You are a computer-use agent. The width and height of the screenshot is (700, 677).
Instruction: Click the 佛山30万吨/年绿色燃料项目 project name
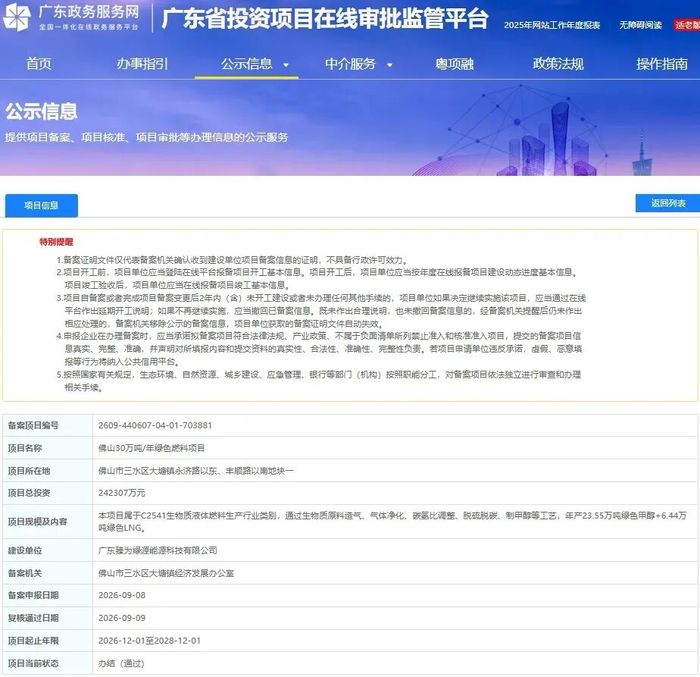click(x=151, y=448)
